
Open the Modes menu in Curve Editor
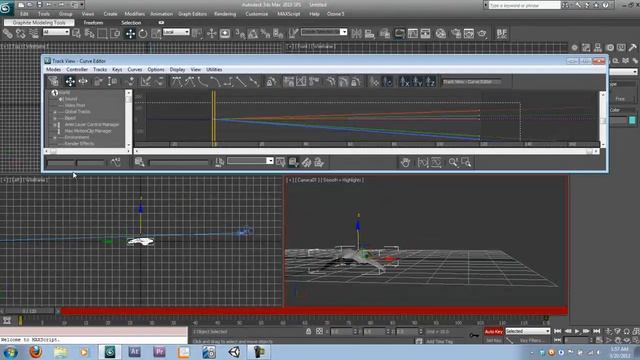[53, 69]
